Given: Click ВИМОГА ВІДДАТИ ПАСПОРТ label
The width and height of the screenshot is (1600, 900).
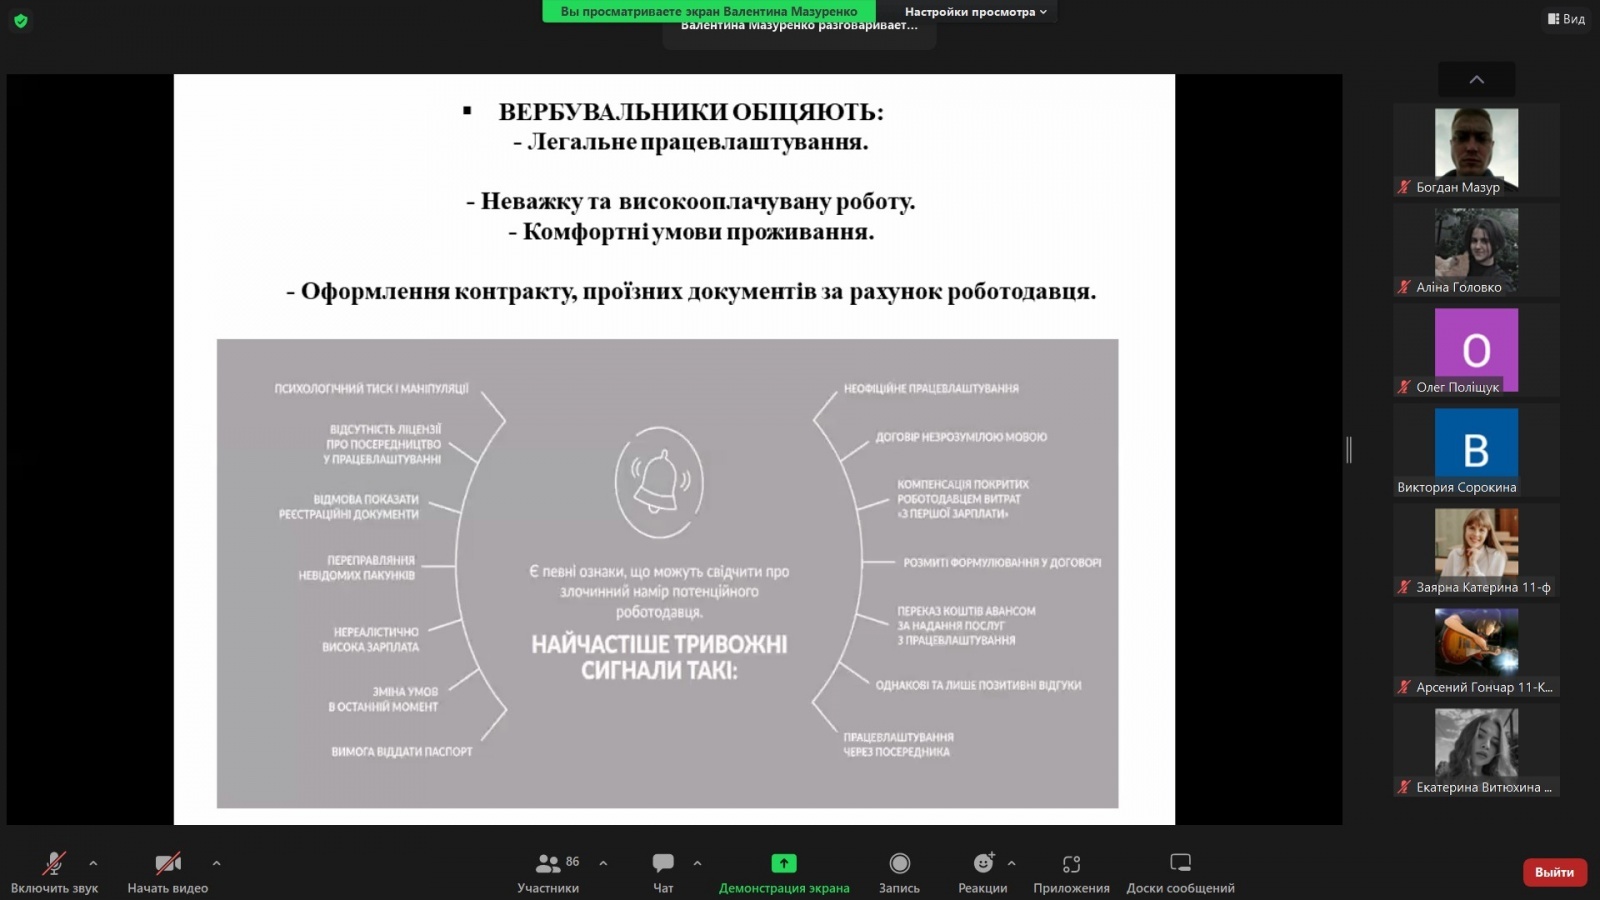Looking at the screenshot, I should [x=402, y=752].
